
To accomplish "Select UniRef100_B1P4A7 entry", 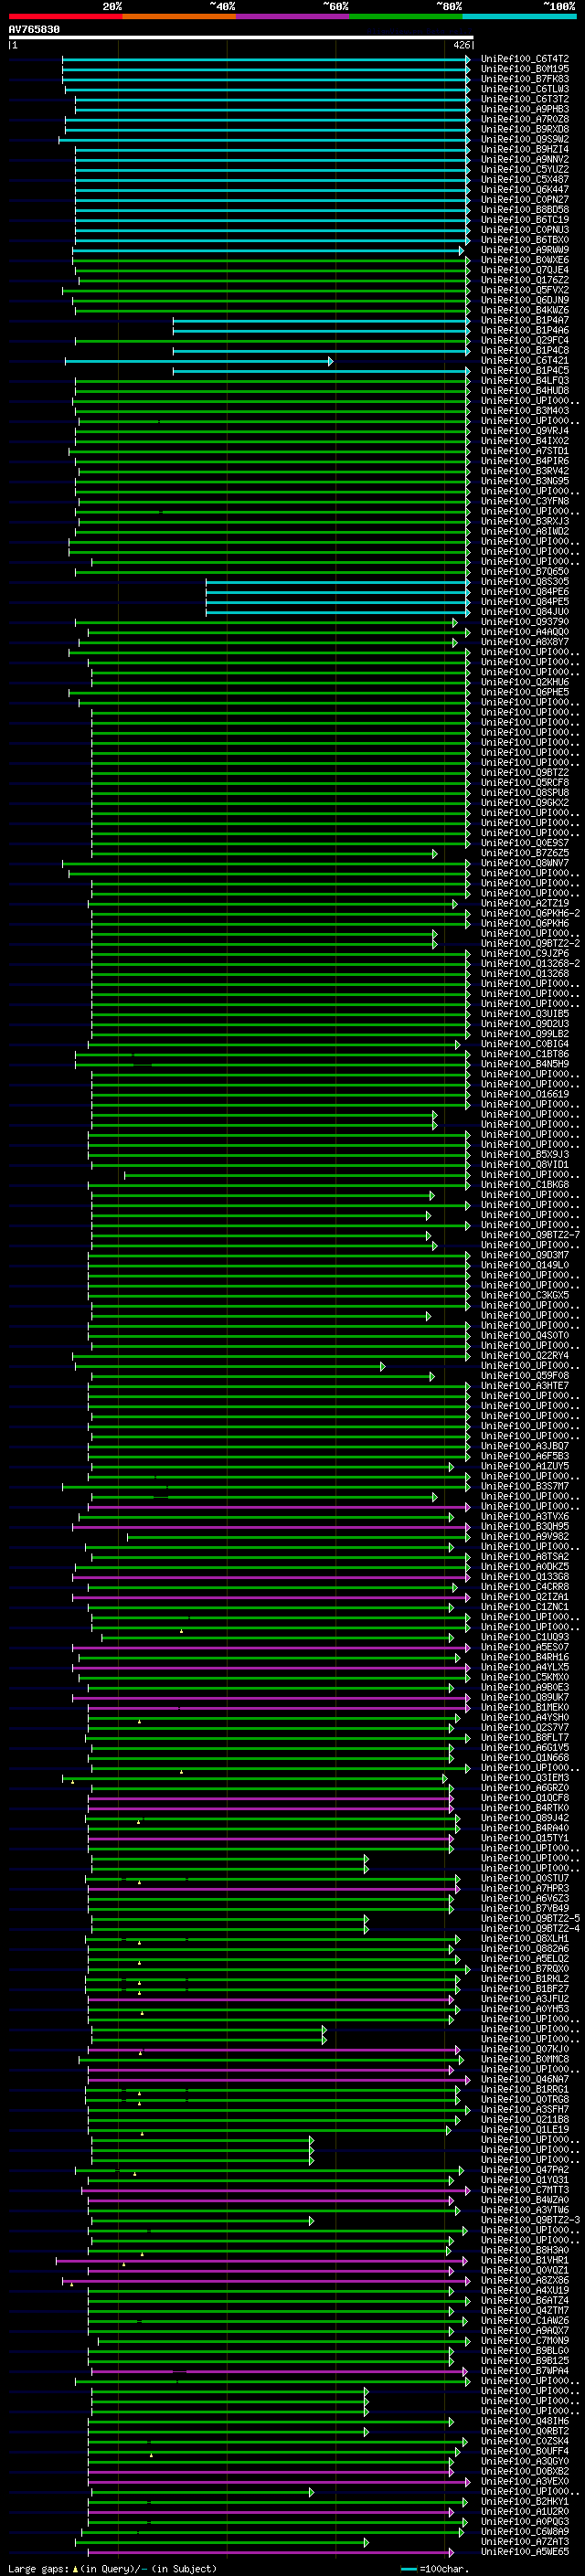I will [525, 320].
